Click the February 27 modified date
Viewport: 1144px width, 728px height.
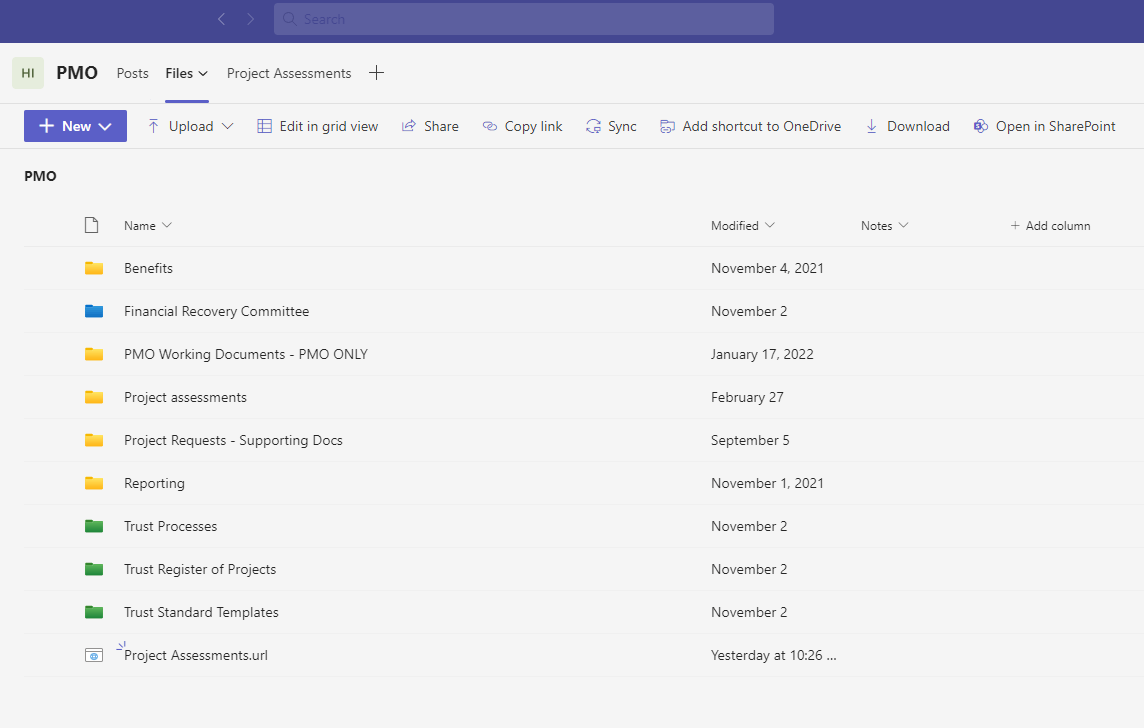pos(747,397)
